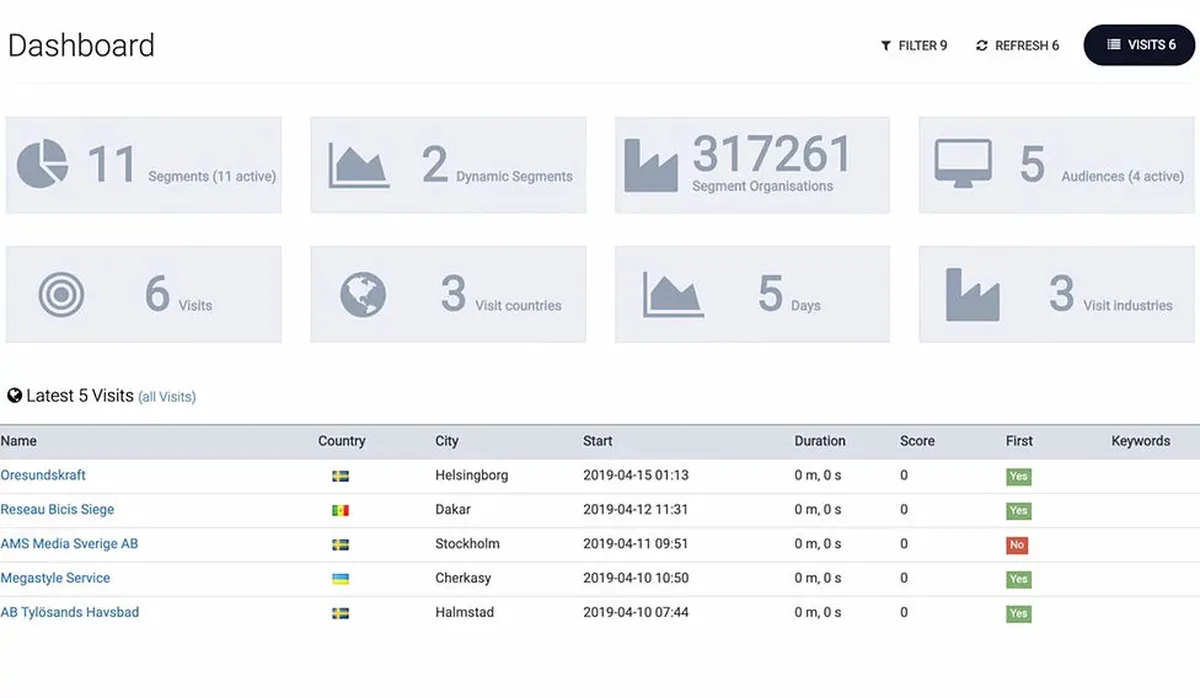Screen dimensions: 1200x698
Task: Click the Dakar city cell
Action: pyautogui.click(x=453, y=509)
